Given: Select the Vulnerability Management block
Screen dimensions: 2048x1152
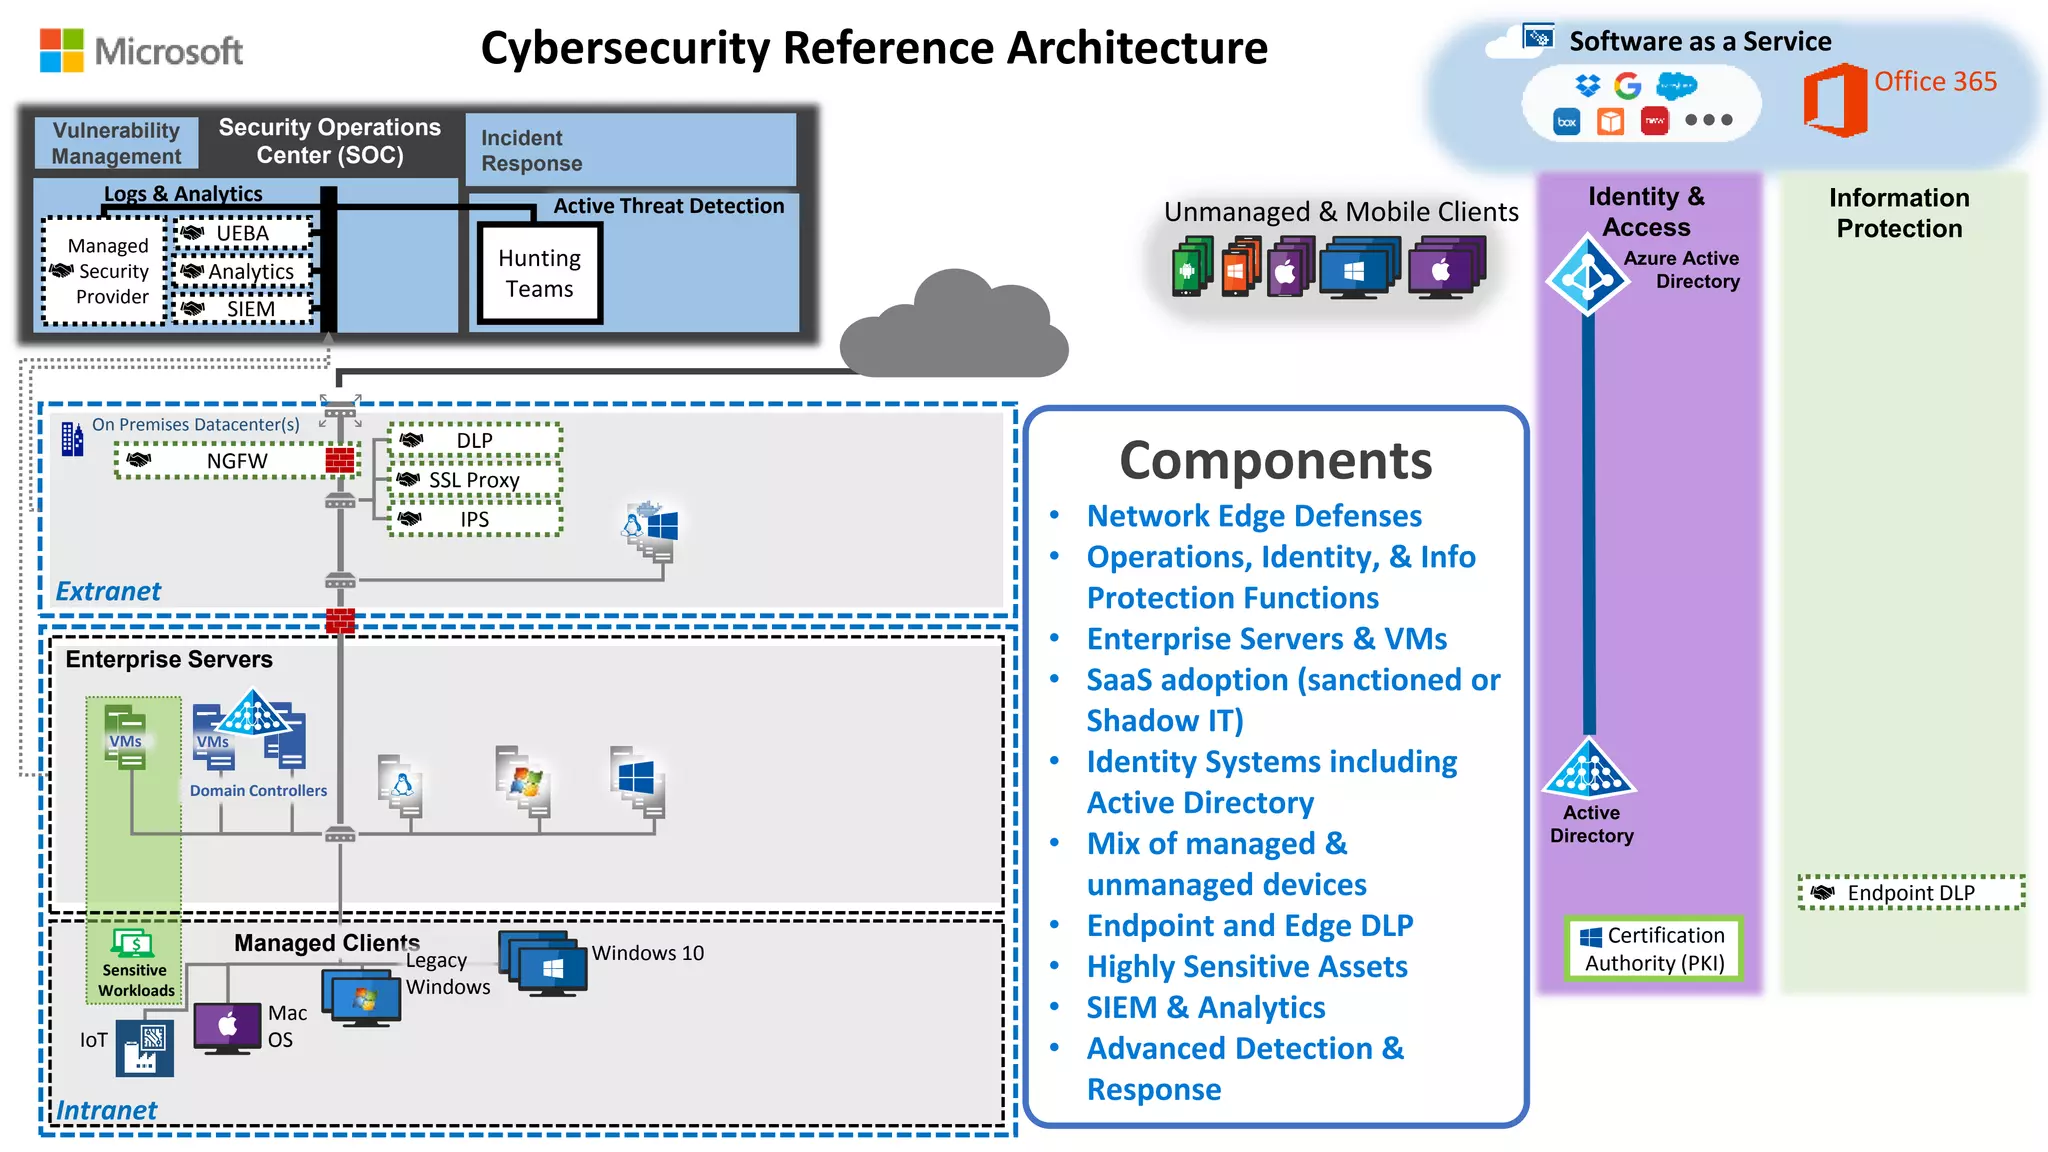Looking at the screenshot, I should pyautogui.click(x=116, y=143).
